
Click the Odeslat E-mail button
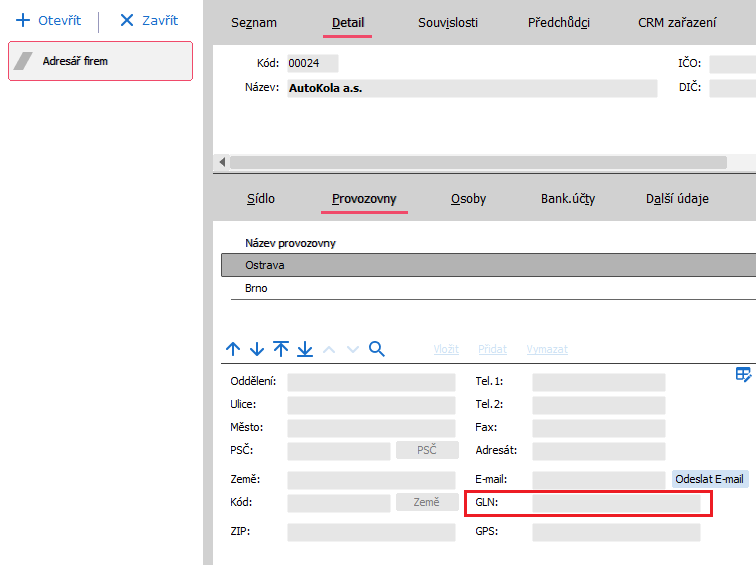[x=710, y=479]
